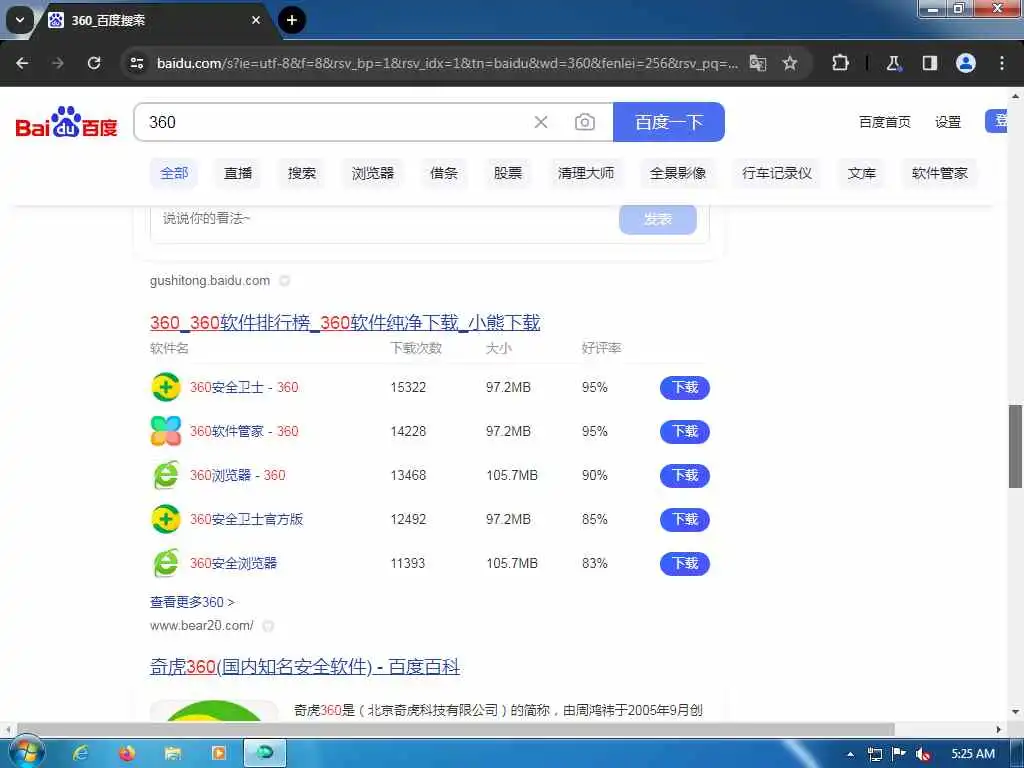Open the 360软件管家 - 360 link

point(244,431)
